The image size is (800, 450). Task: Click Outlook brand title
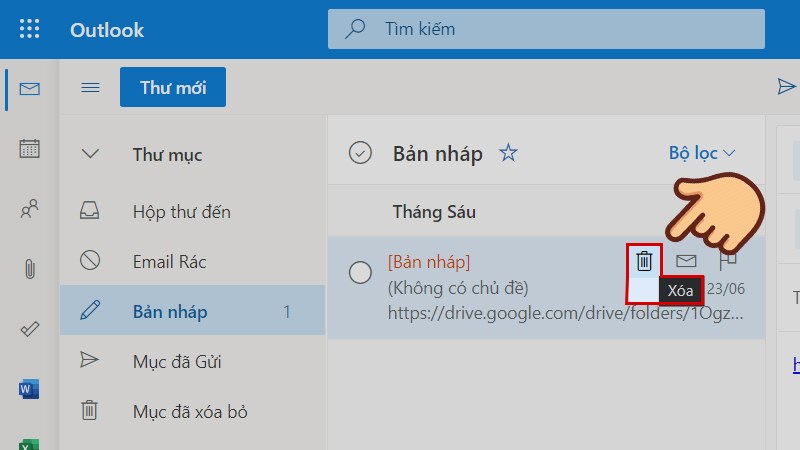tap(107, 30)
